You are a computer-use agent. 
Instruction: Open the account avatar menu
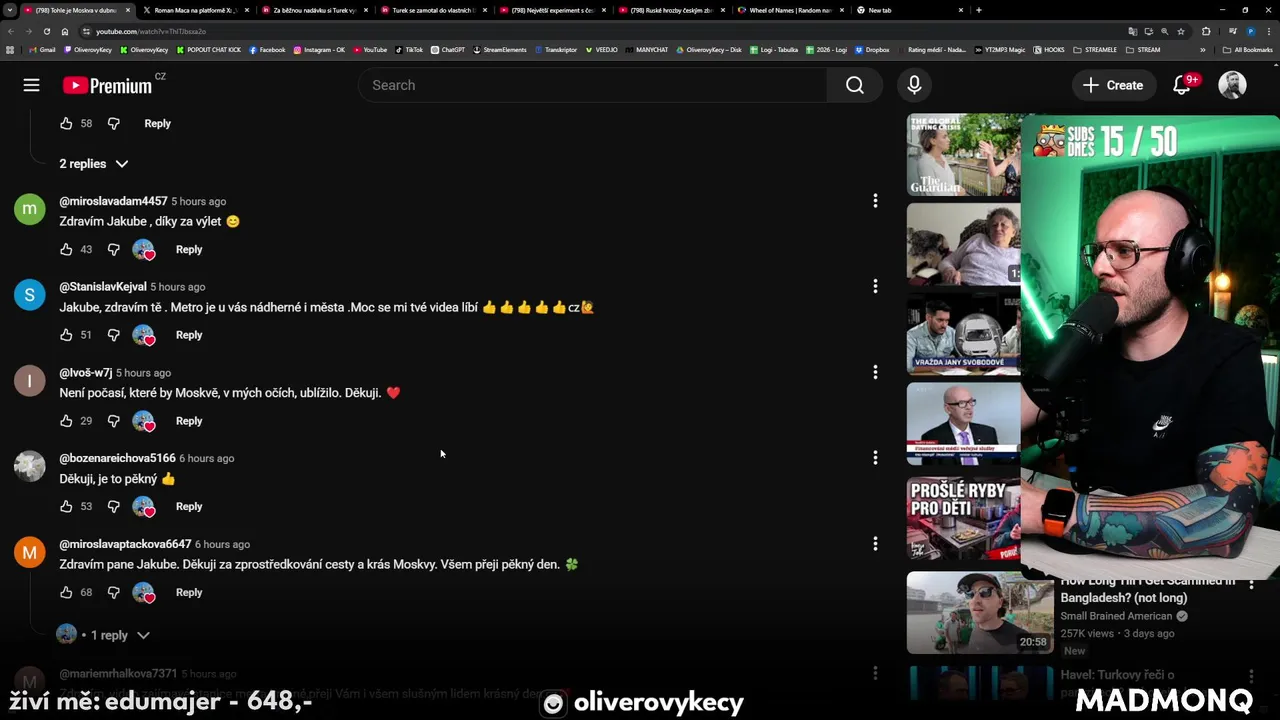point(1232,85)
